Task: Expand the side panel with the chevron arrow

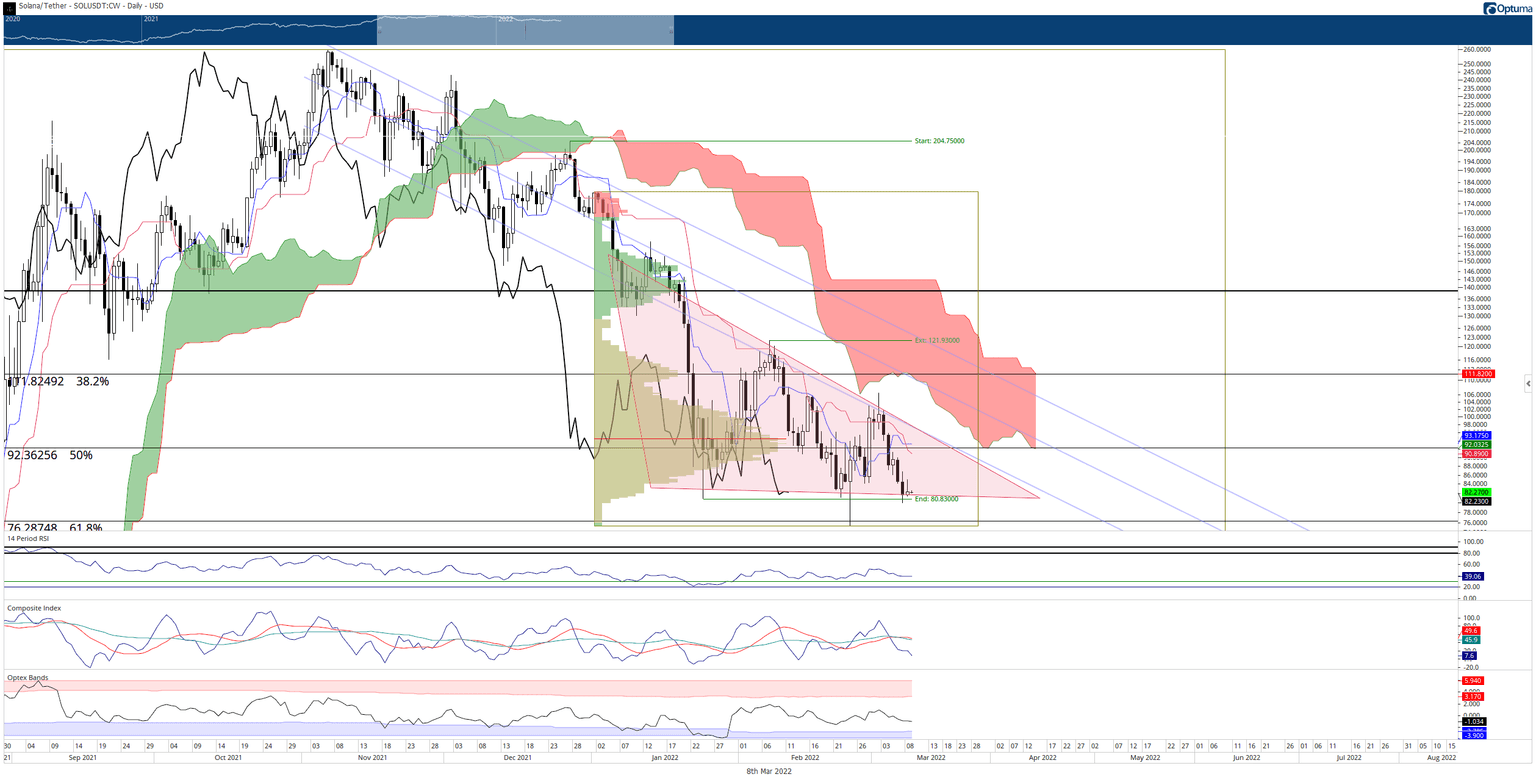Action: (1528, 383)
